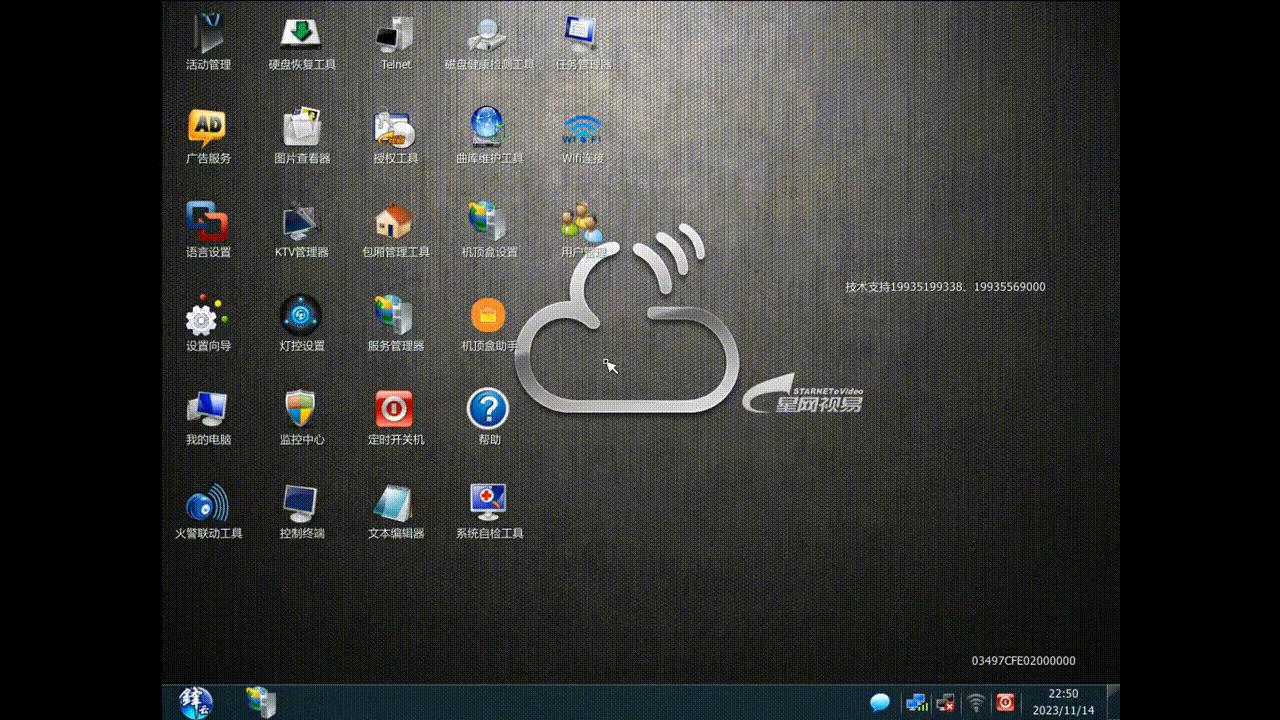
Task: Open 包厢管理工具 house icon
Action: [x=395, y=223]
